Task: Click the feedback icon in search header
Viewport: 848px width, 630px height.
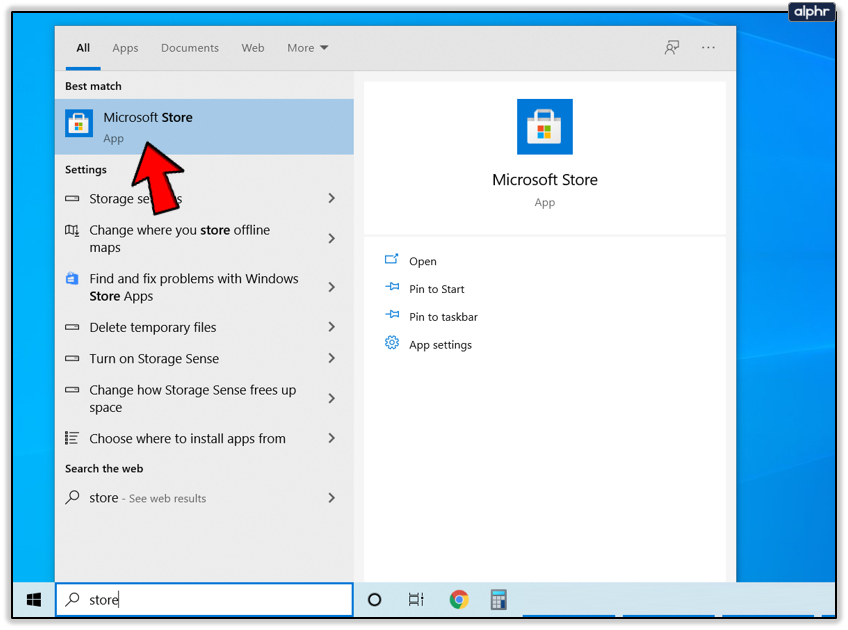Action: tap(672, 48)
